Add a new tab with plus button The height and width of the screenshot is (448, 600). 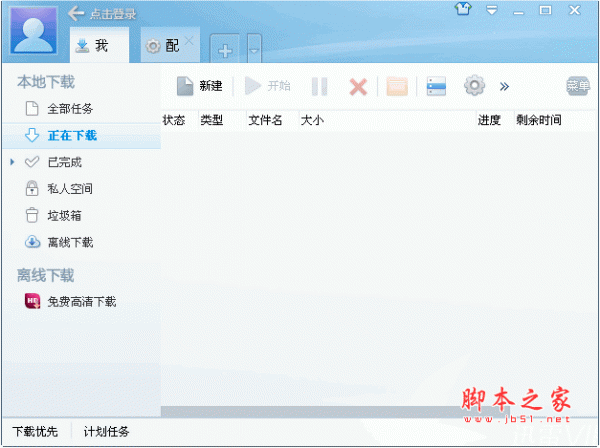click(x=225, y=50)
